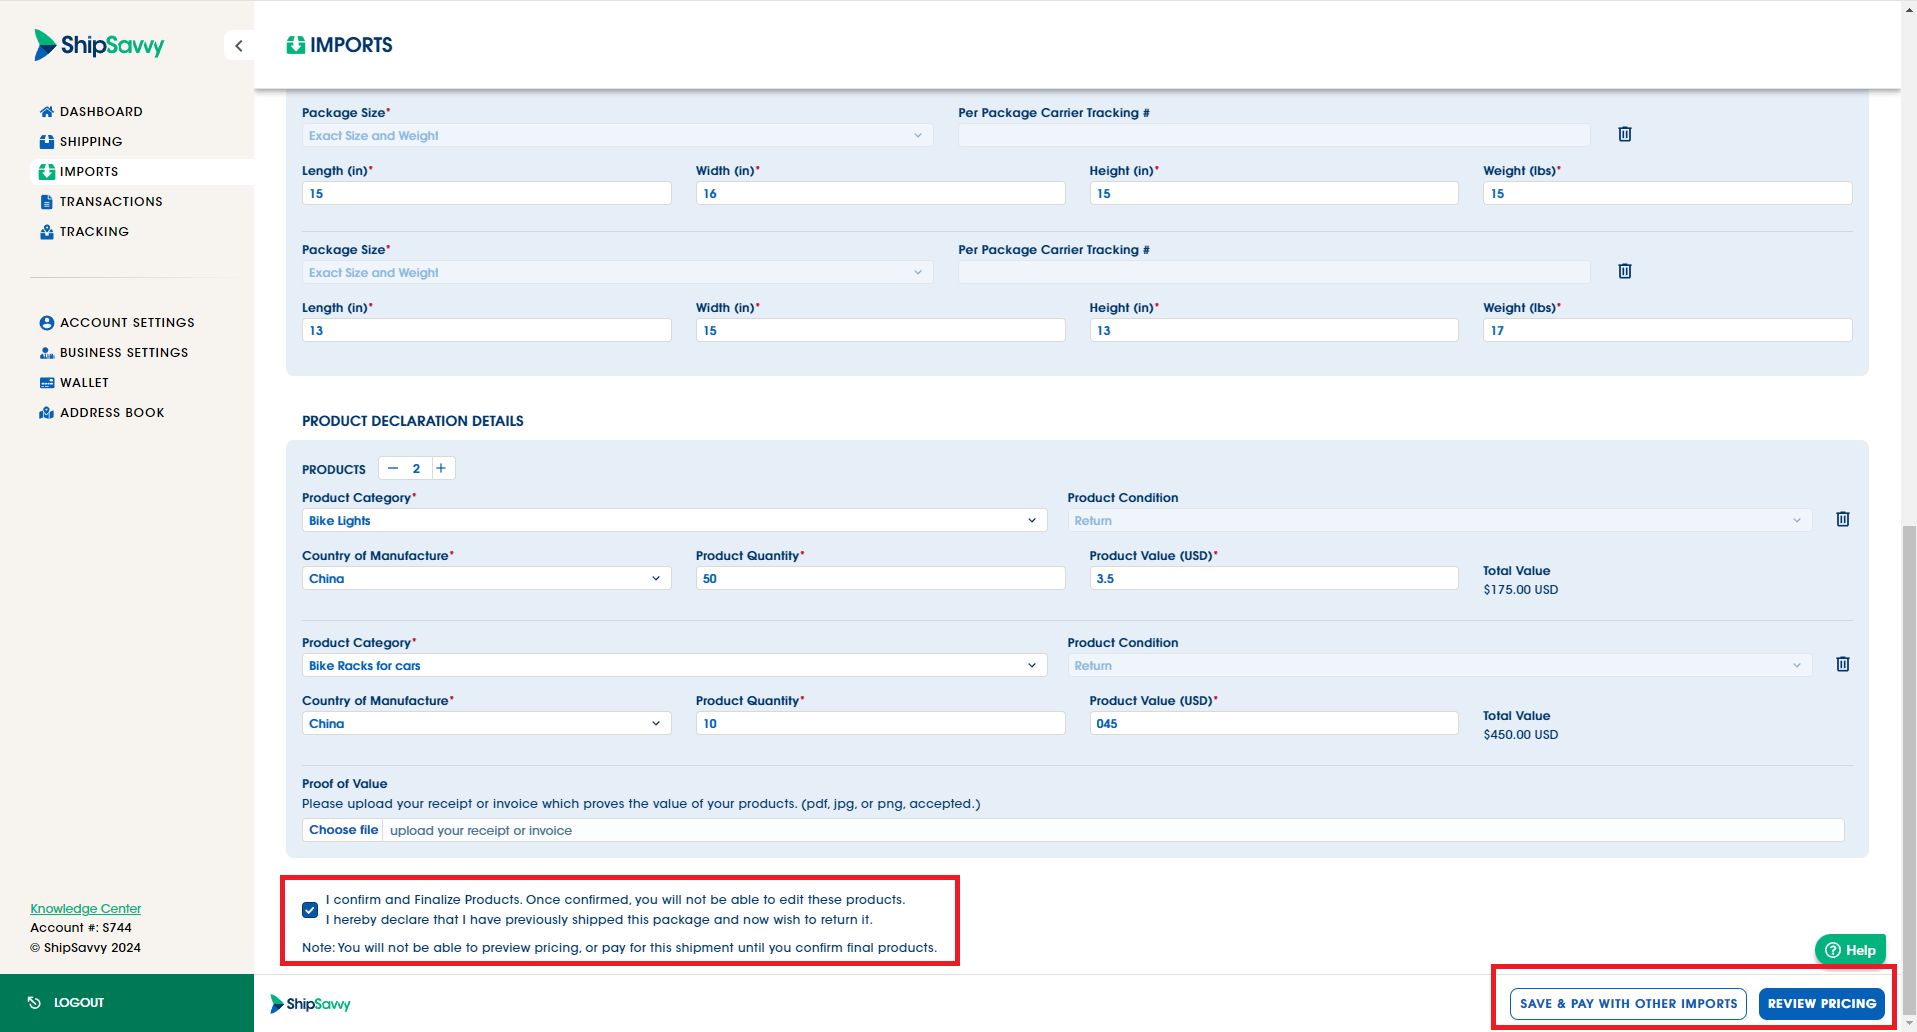
Task: Go to the Wallet page
Action: [74, 383]
